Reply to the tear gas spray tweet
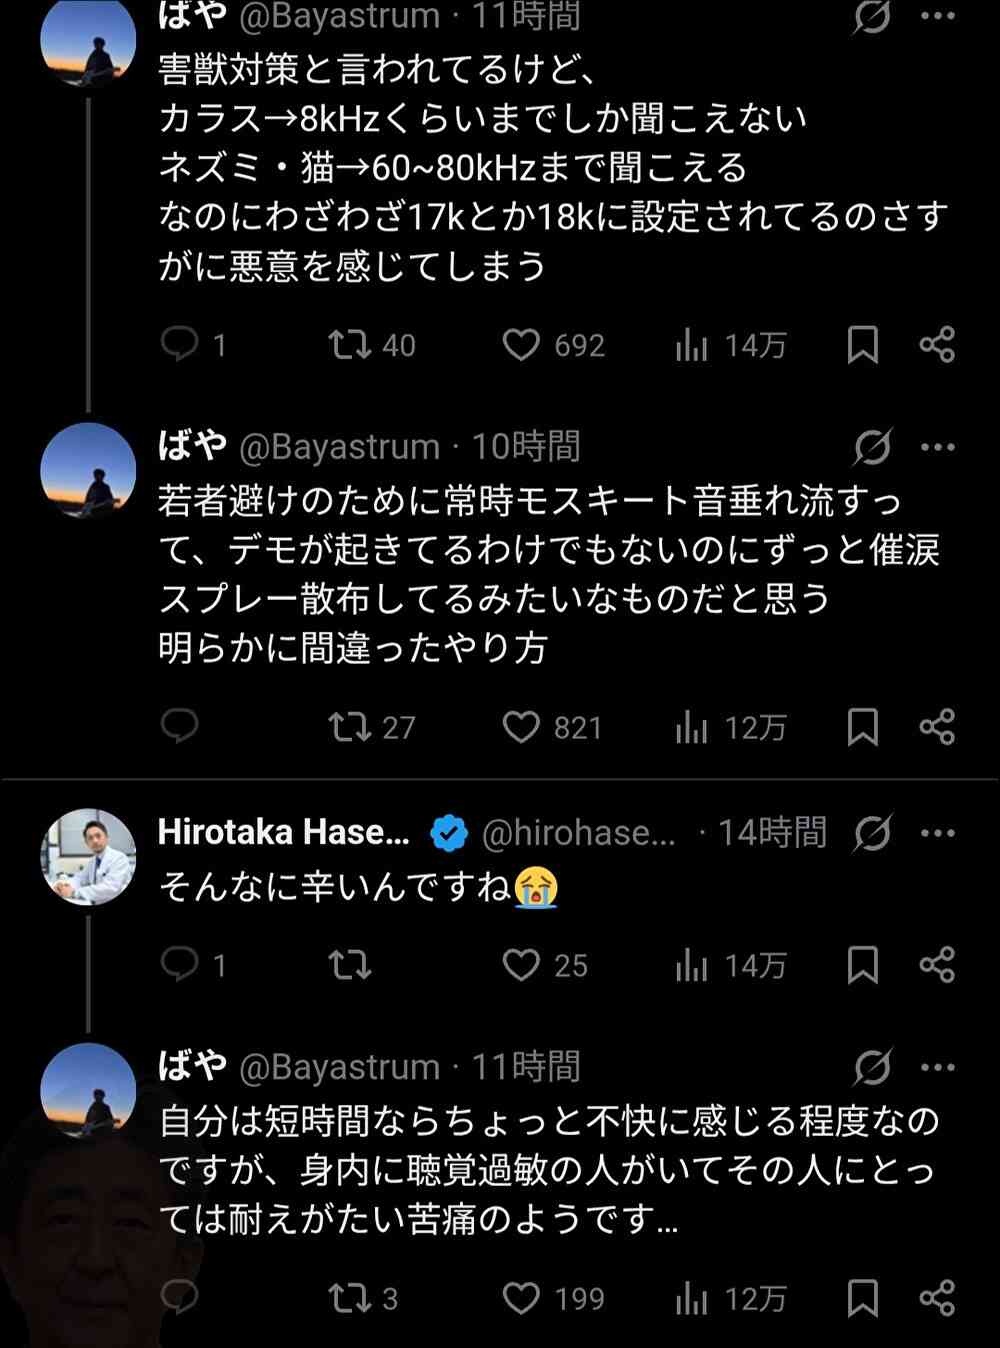Viewport: 1000px width, 1348px height. point(180,727)
